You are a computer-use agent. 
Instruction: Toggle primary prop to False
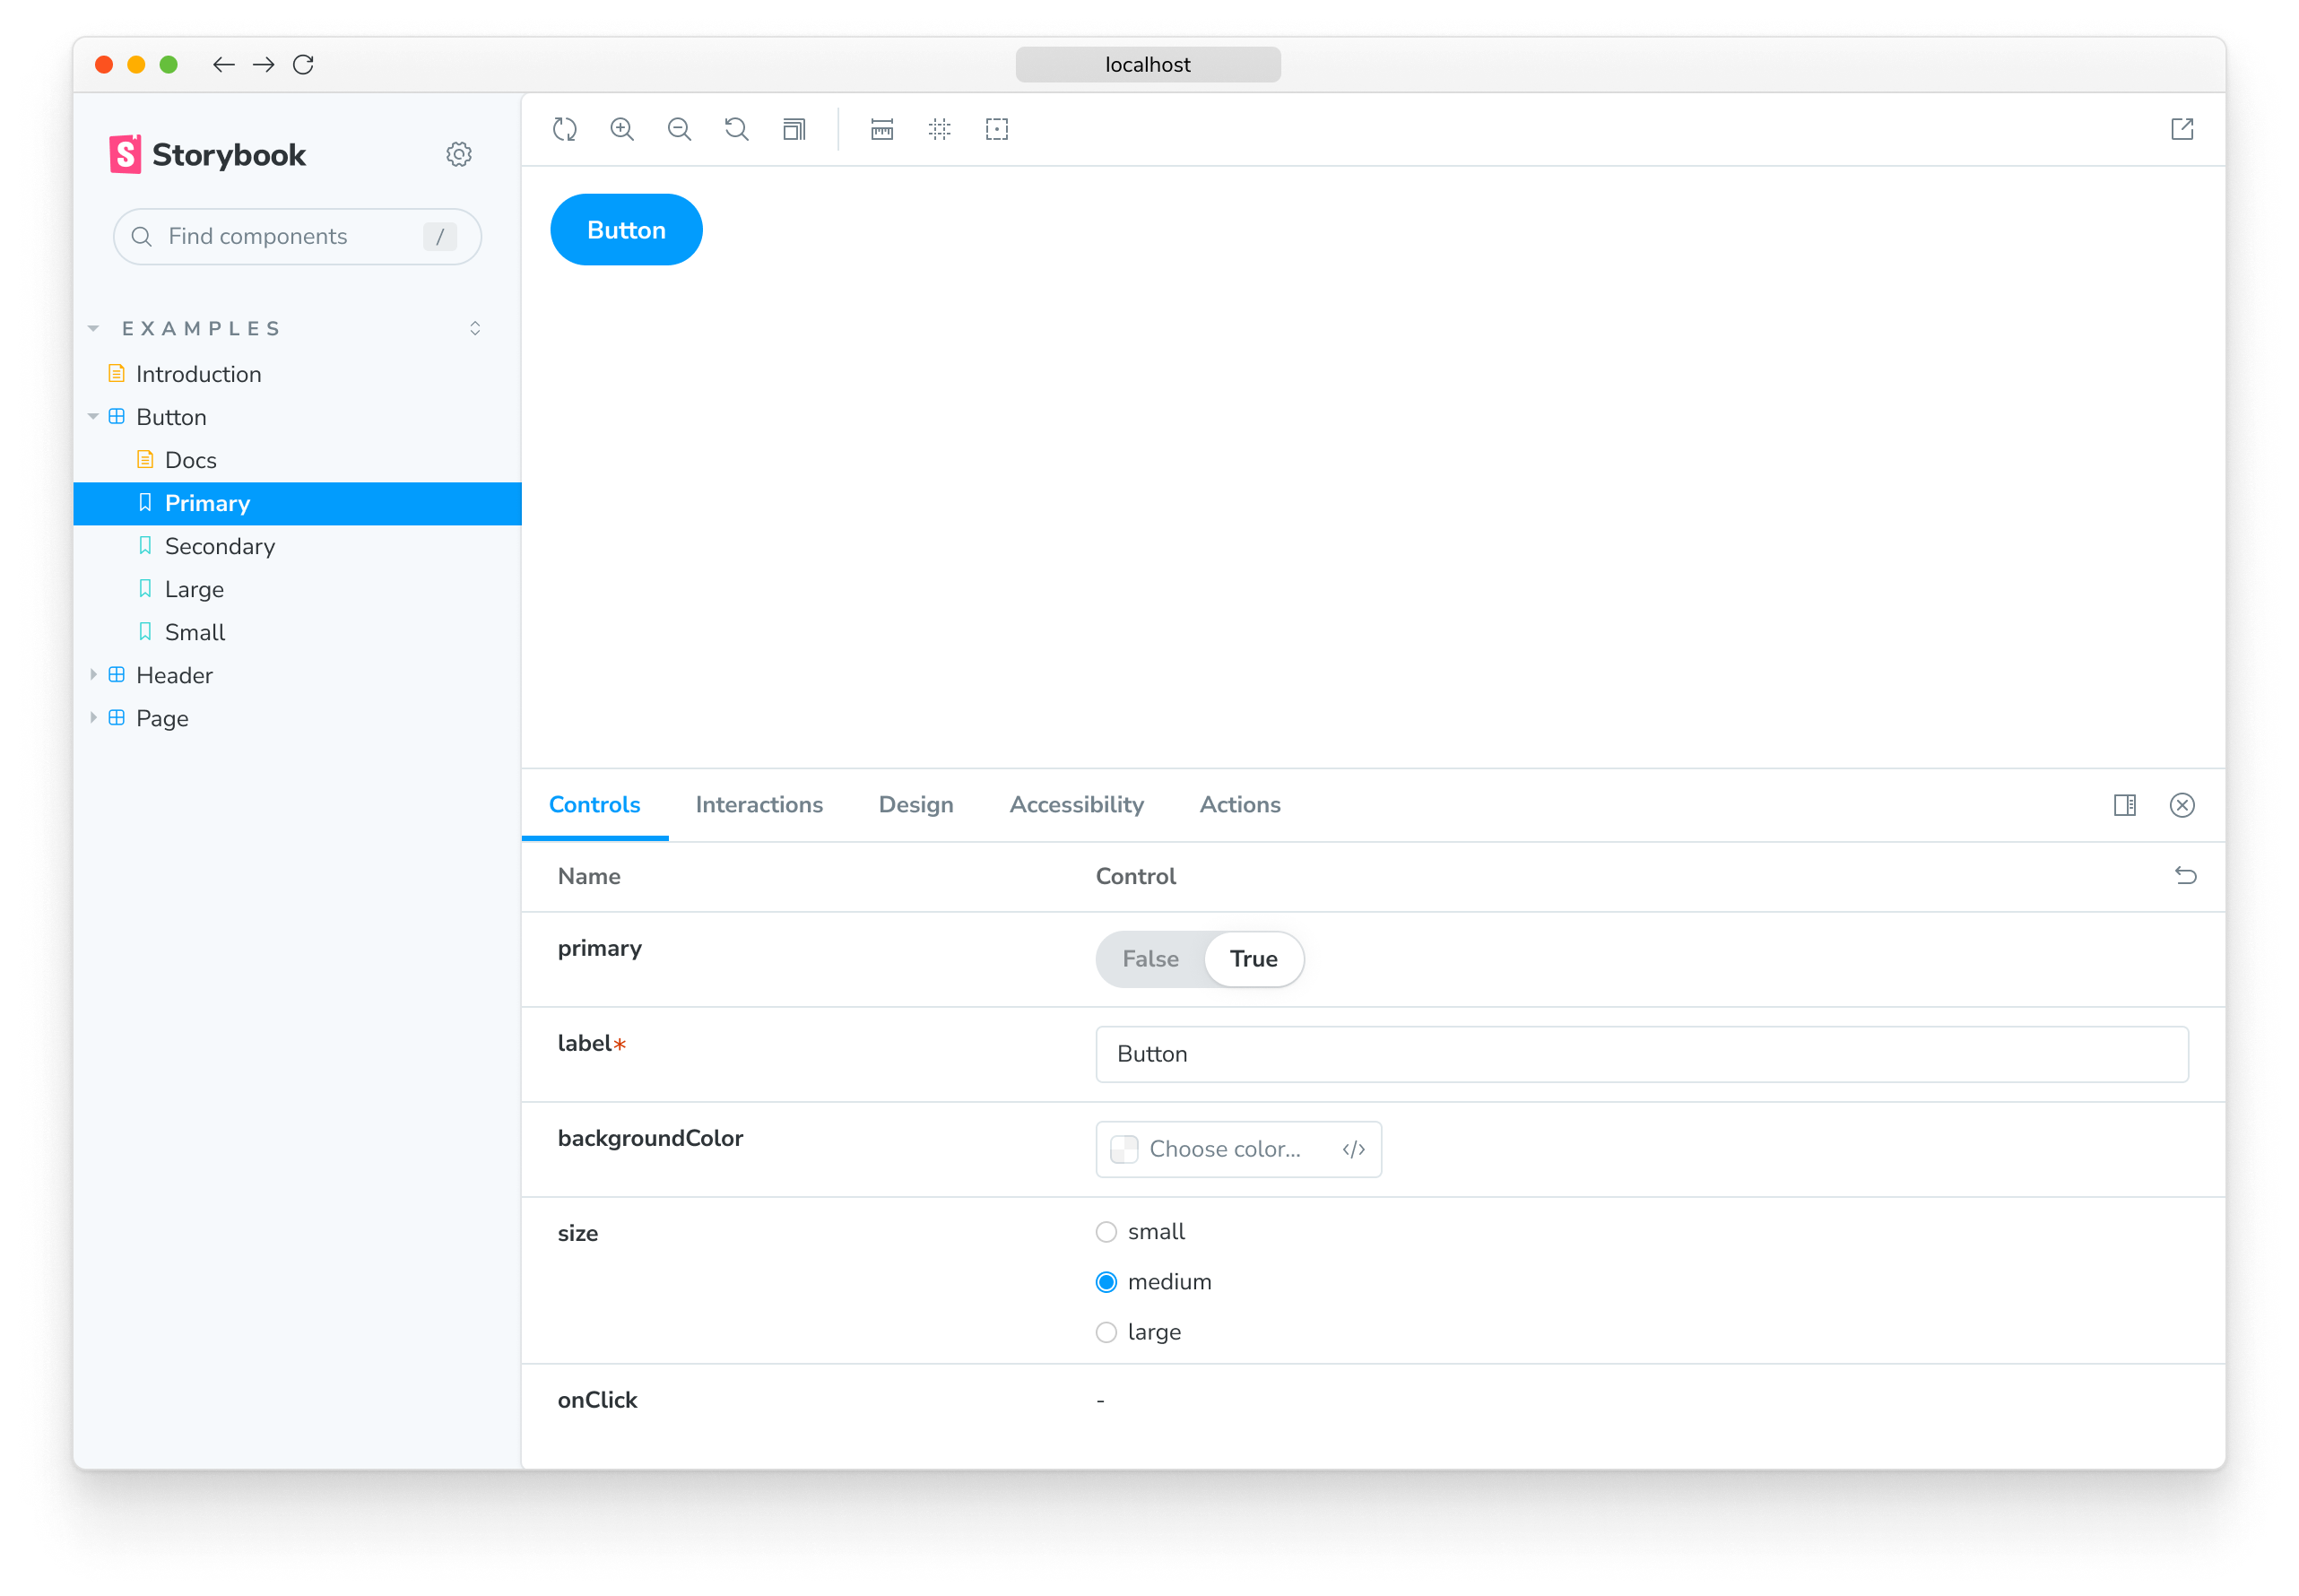1149,958
